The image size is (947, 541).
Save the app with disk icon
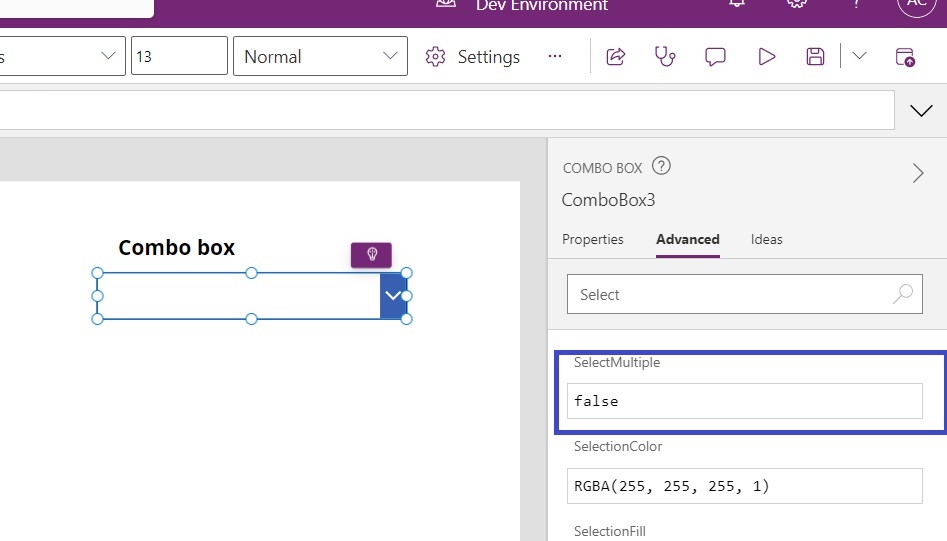click(x=815, y=57)
